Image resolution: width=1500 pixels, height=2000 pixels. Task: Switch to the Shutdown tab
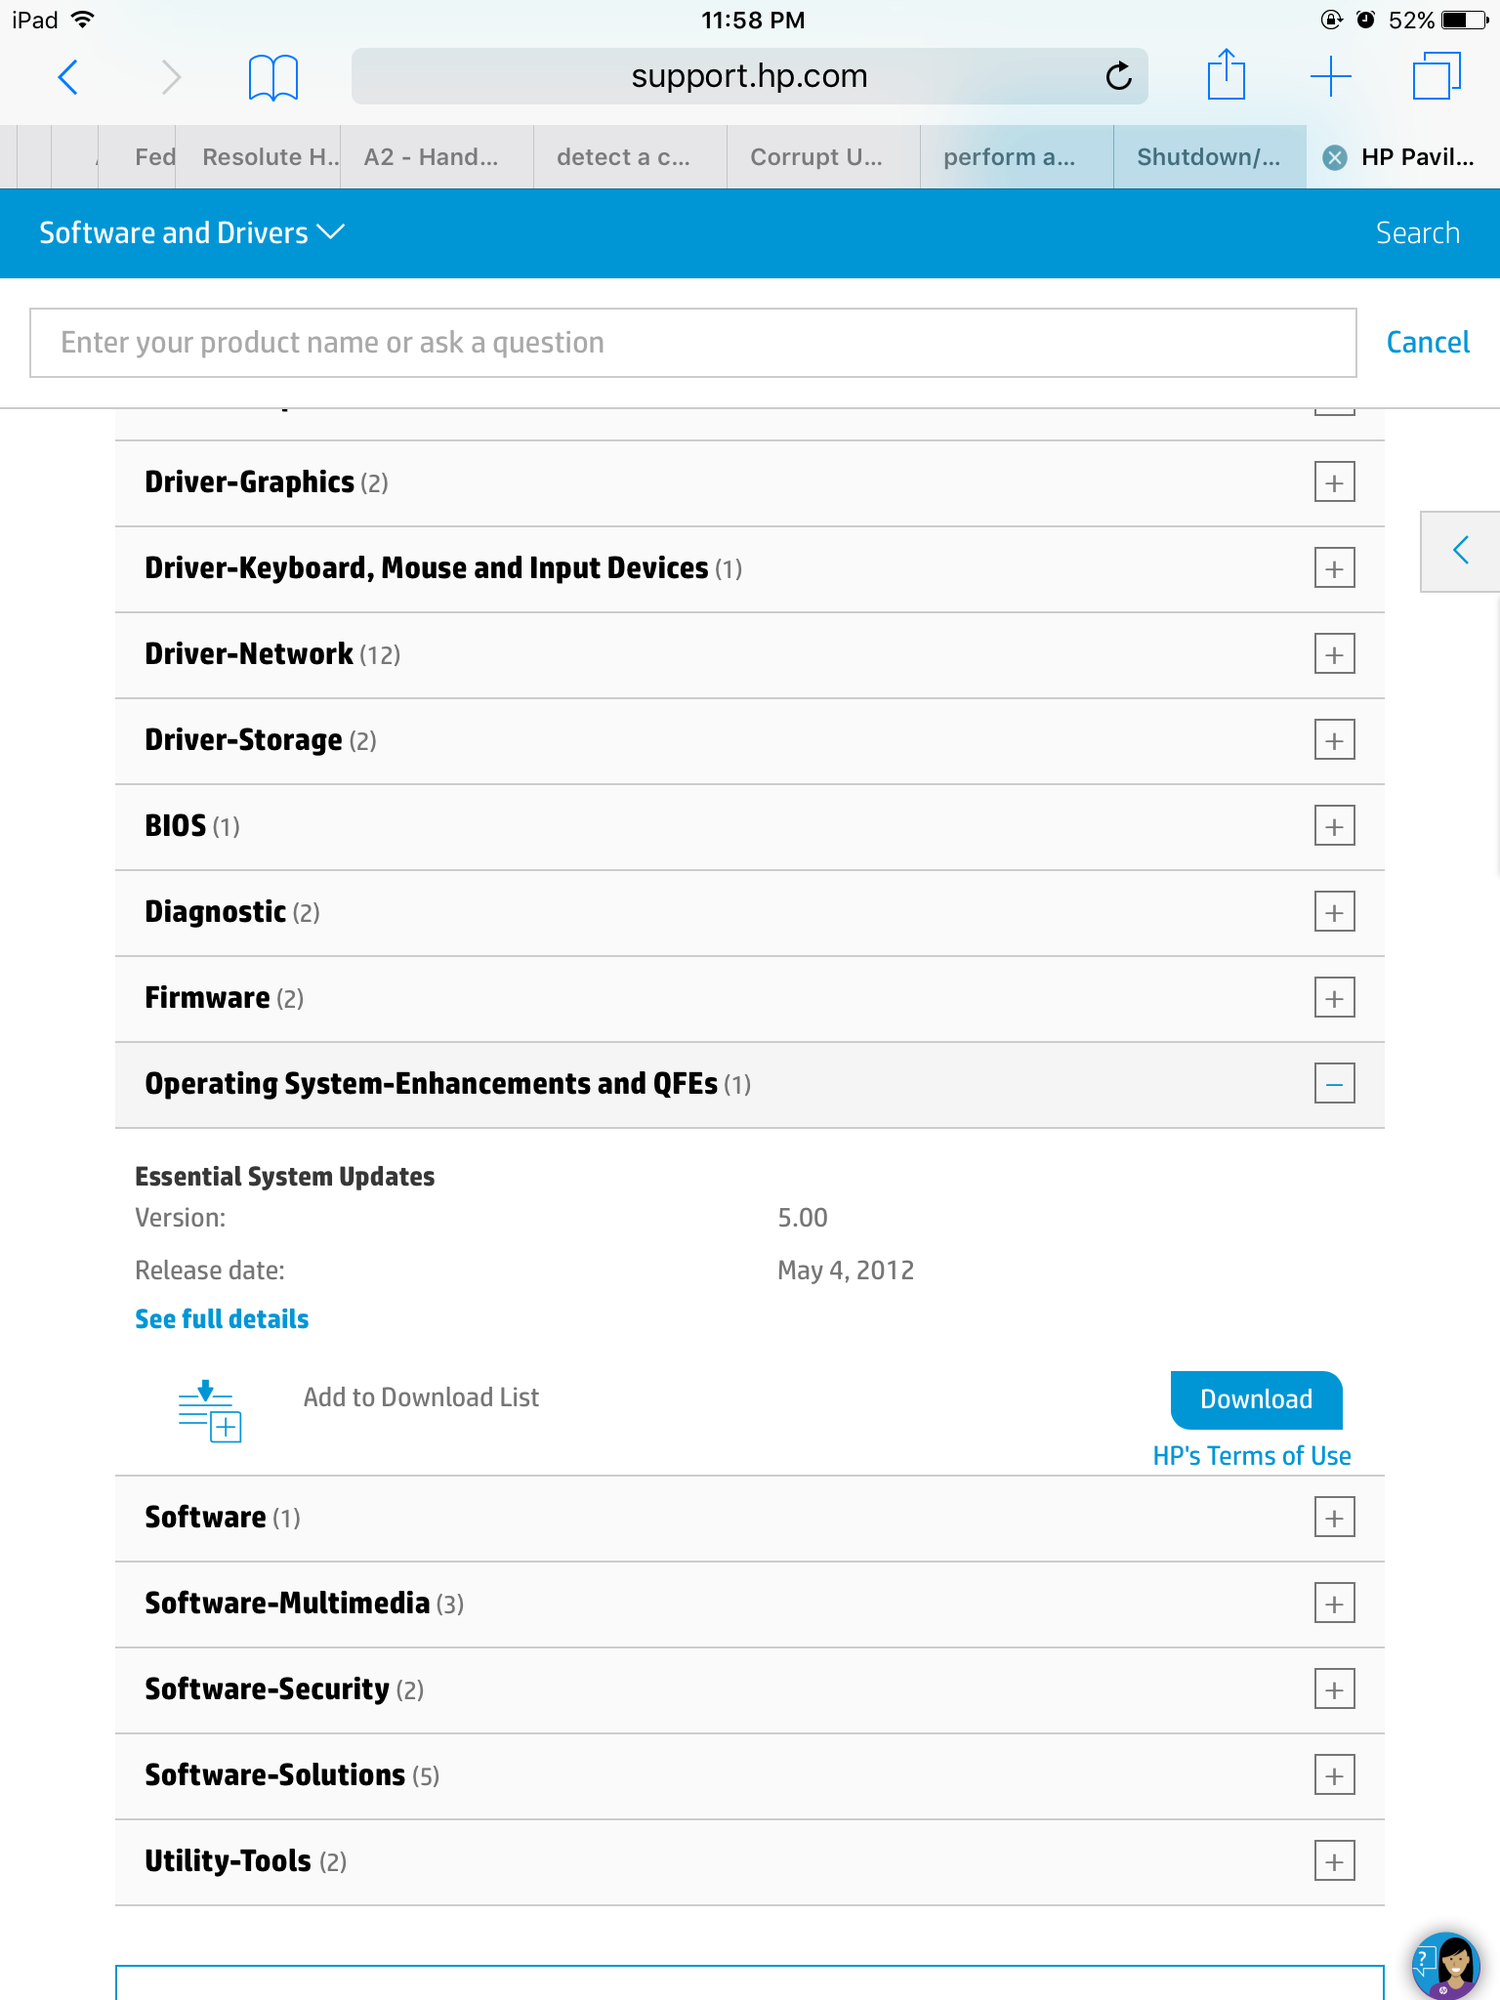[1208, 157]
